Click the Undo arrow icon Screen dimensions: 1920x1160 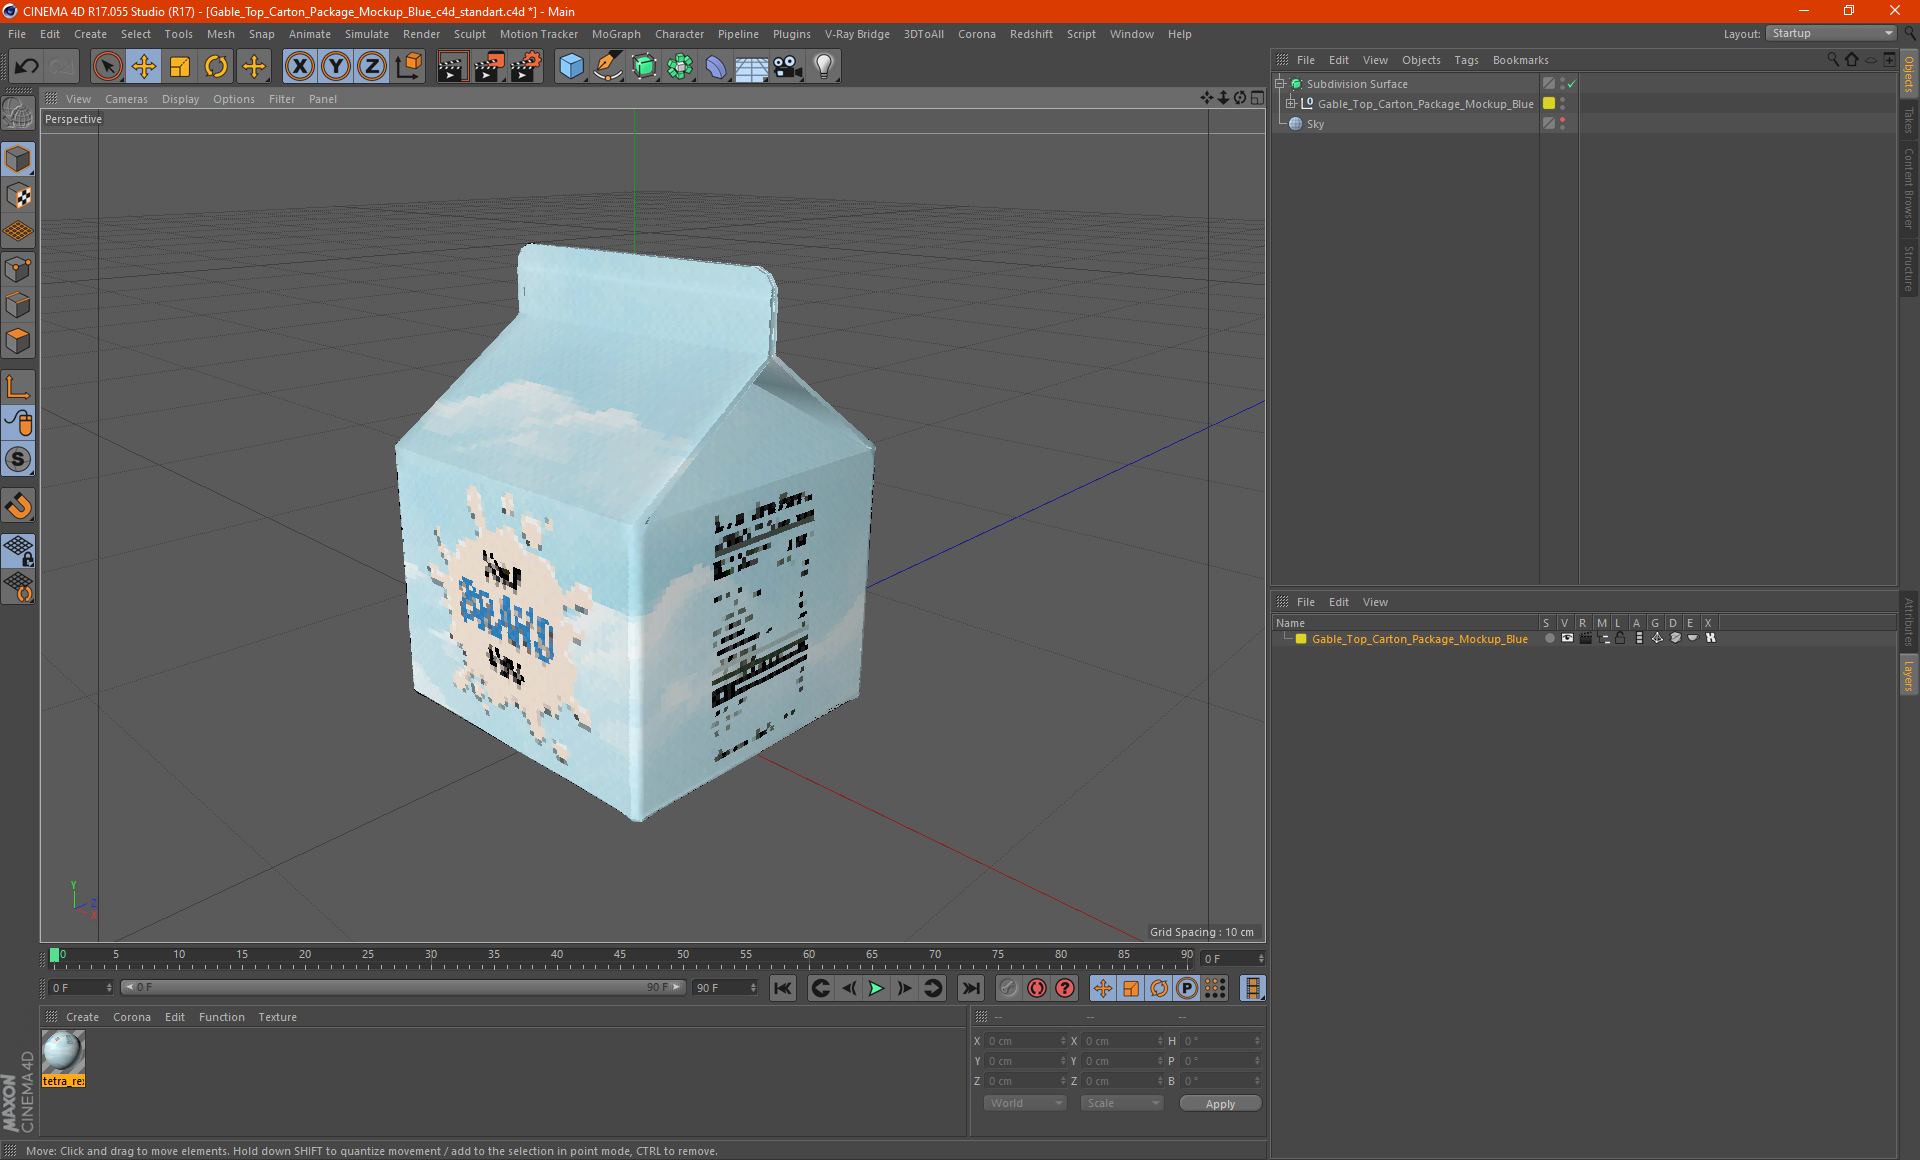point(26,67)
